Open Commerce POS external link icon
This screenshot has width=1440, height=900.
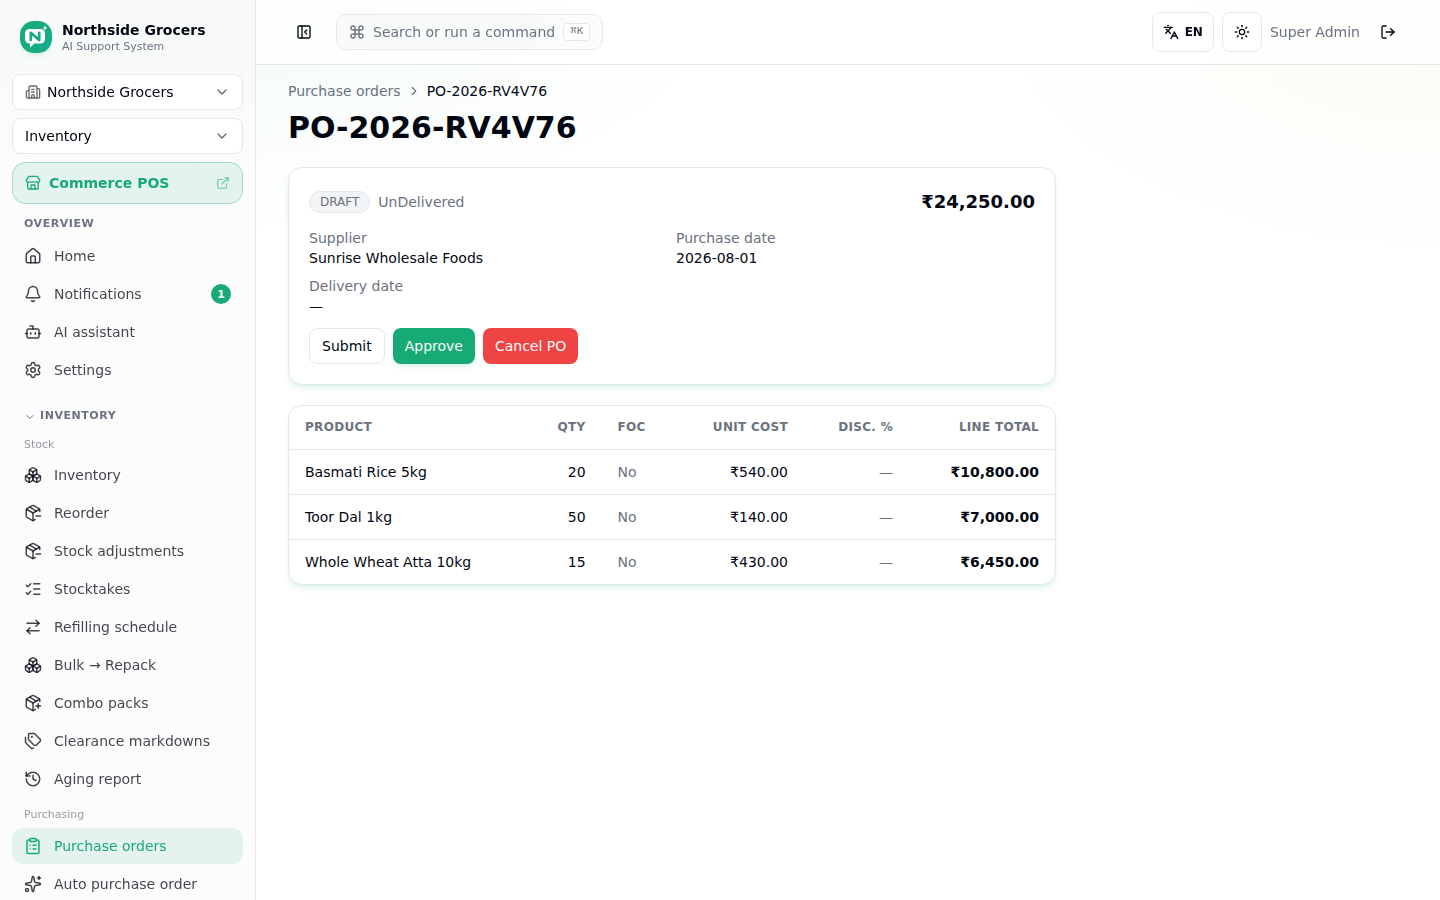223,183
